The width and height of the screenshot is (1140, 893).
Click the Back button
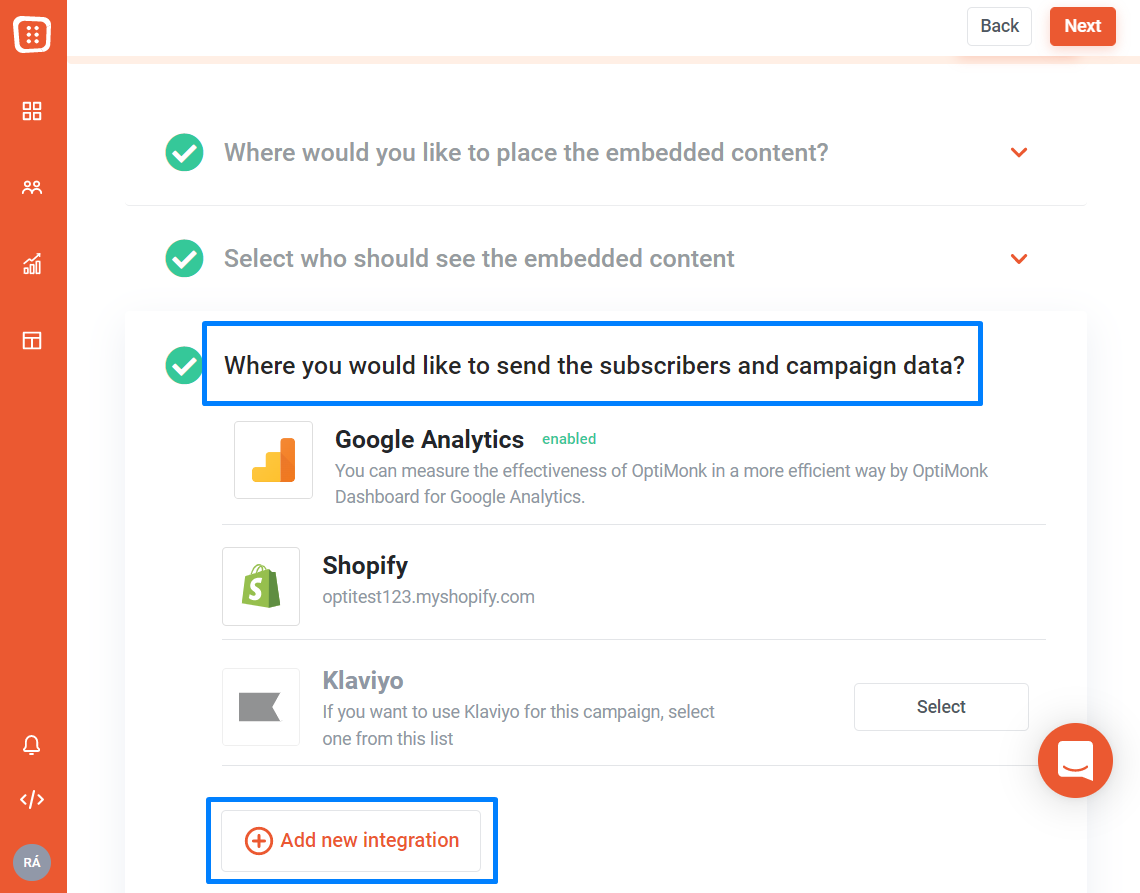pyautogui.click(x=1000, y=26)
